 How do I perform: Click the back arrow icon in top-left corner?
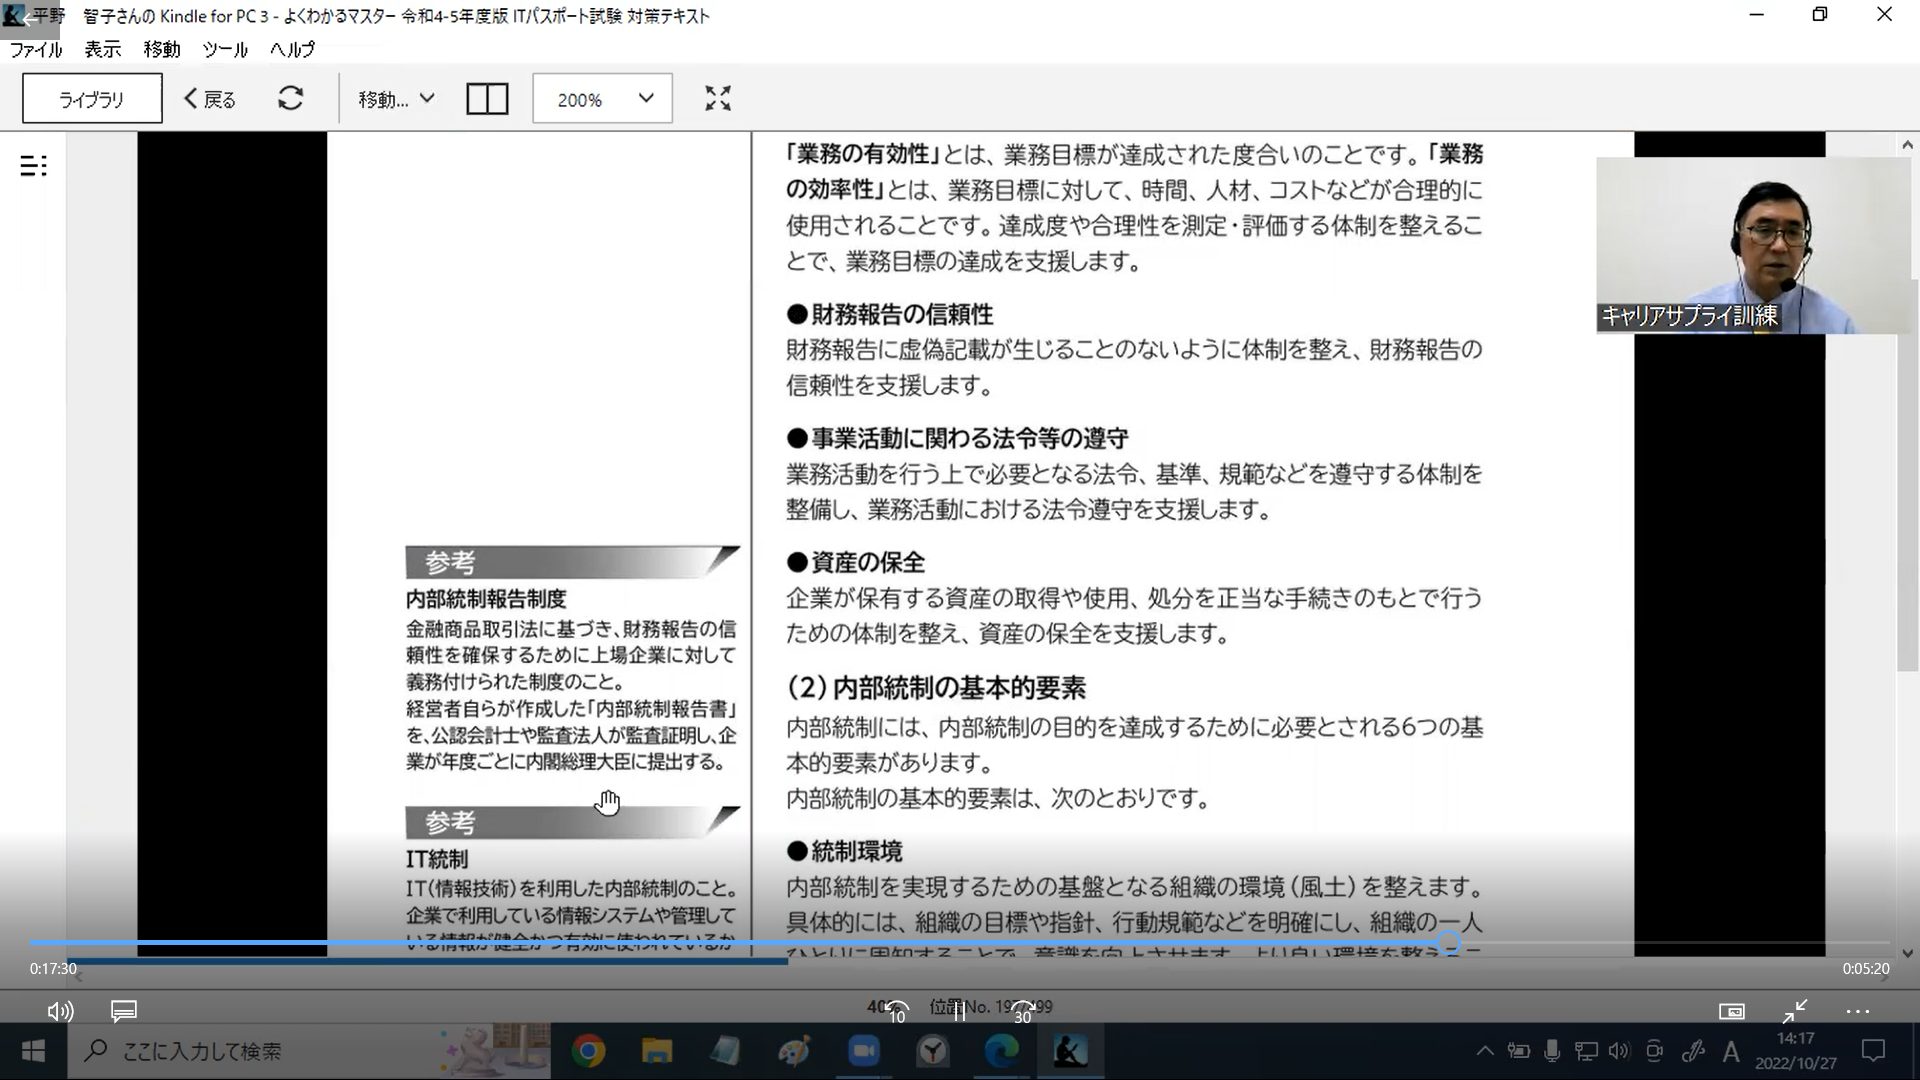click(x=27, y=20)
